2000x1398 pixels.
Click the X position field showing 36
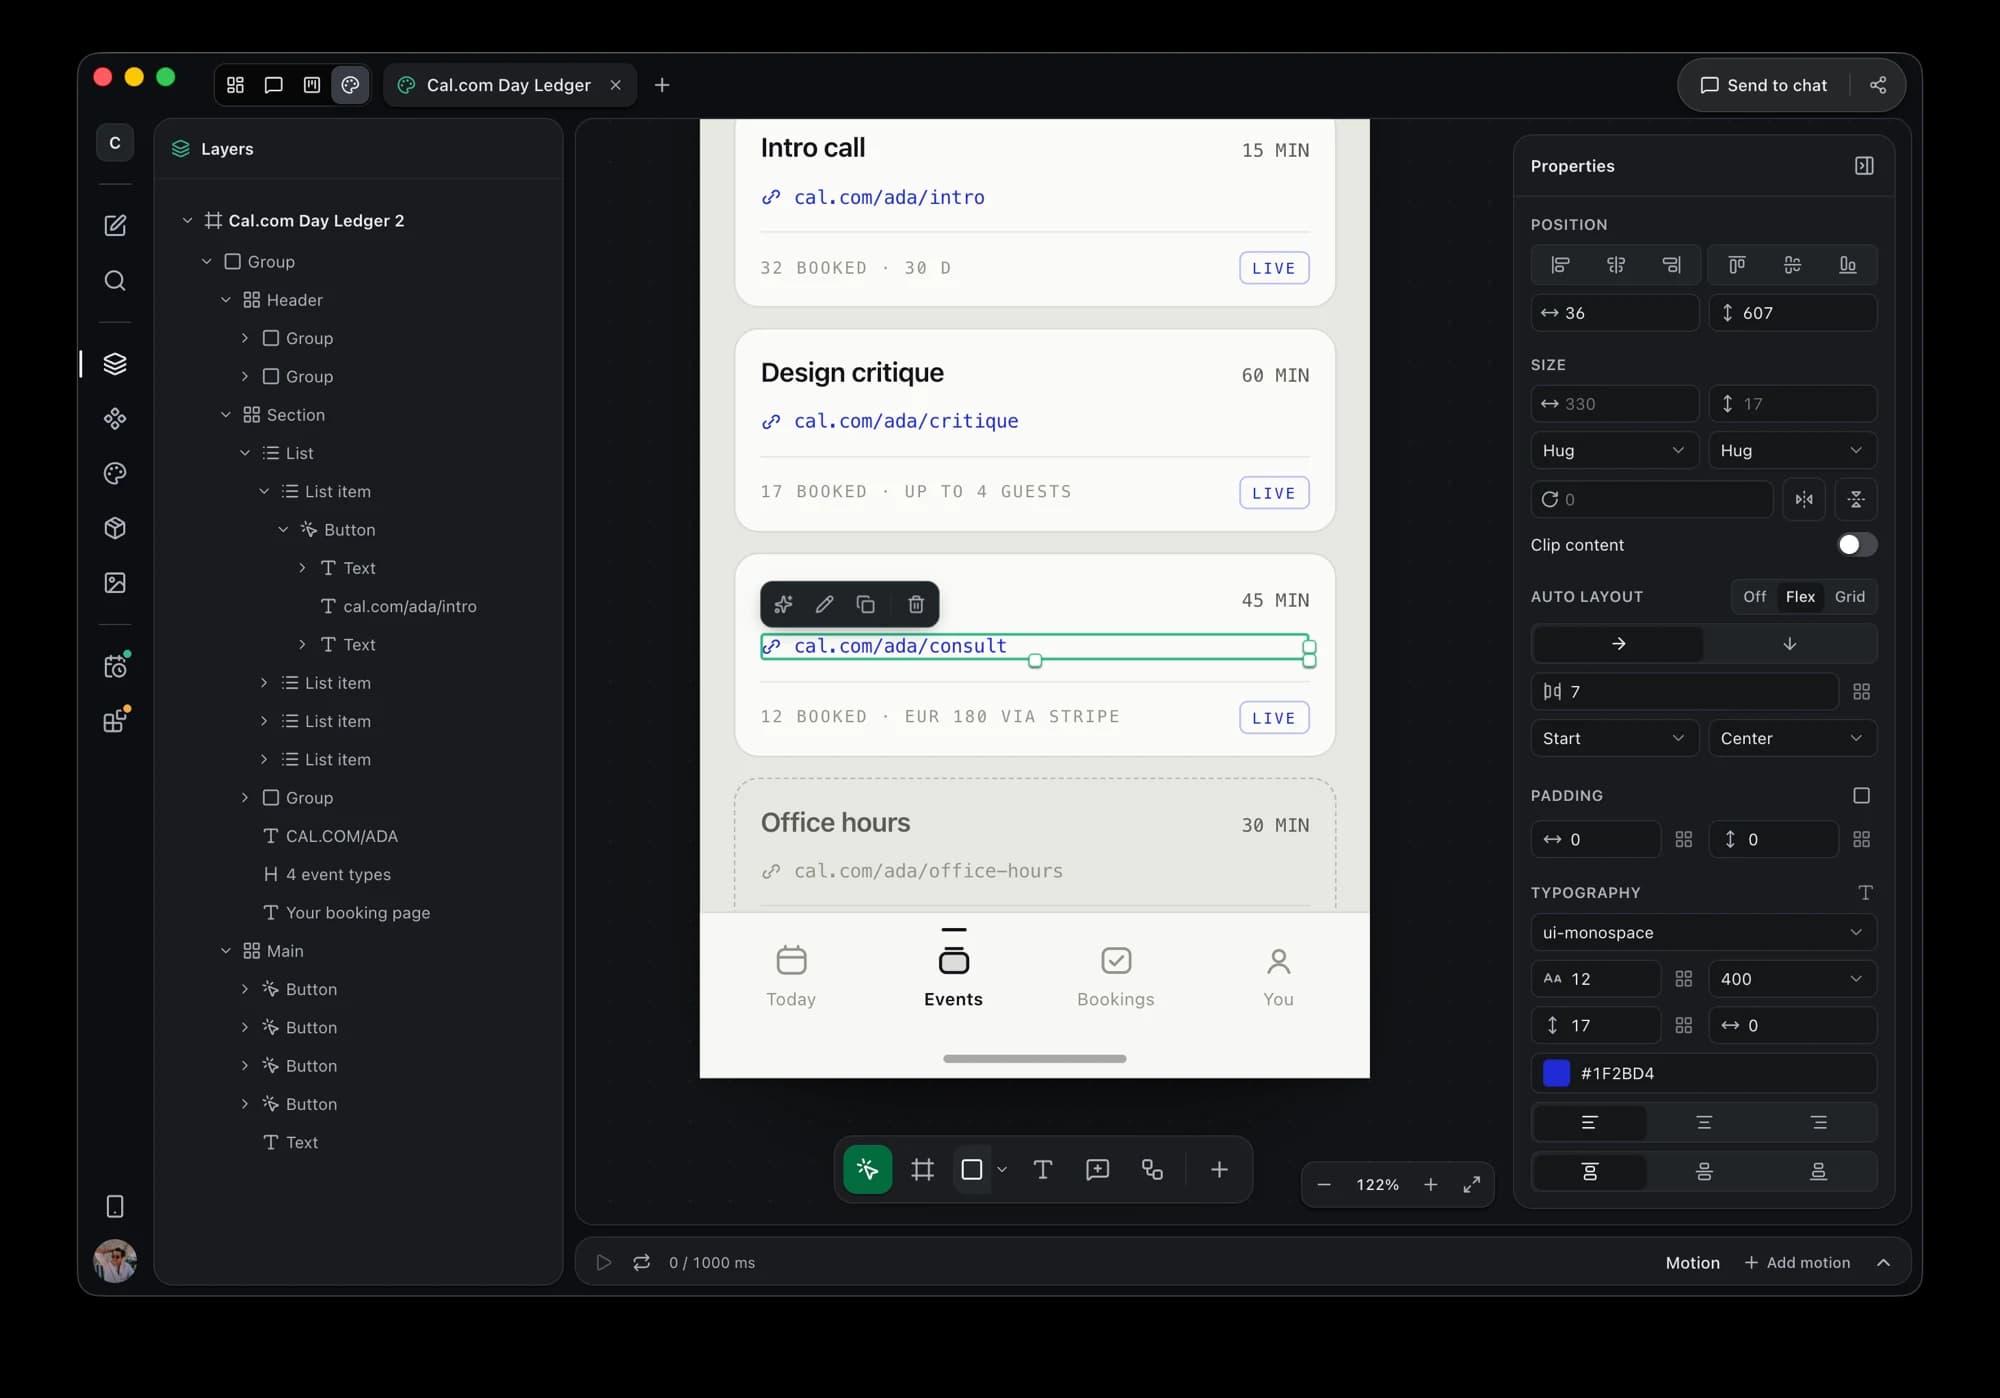pos(1614,313)
